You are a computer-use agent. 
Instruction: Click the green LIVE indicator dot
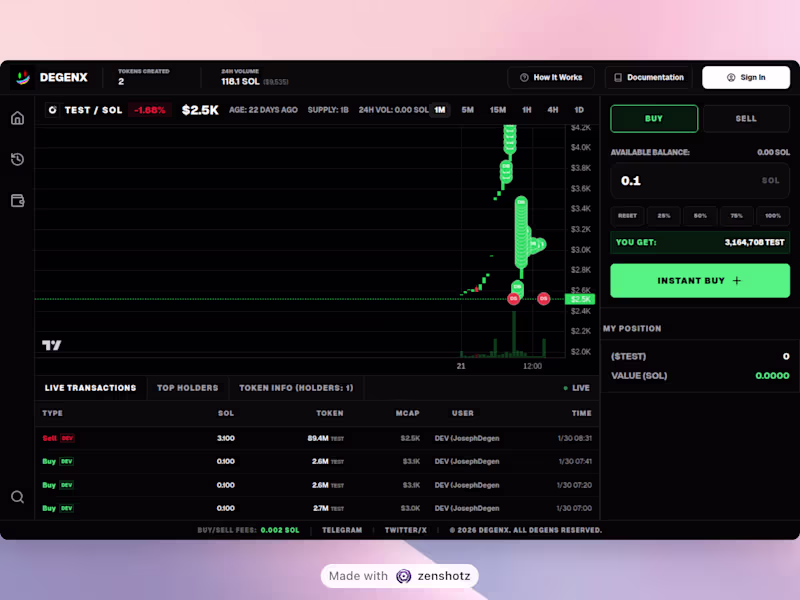click(x=565, y=388)
